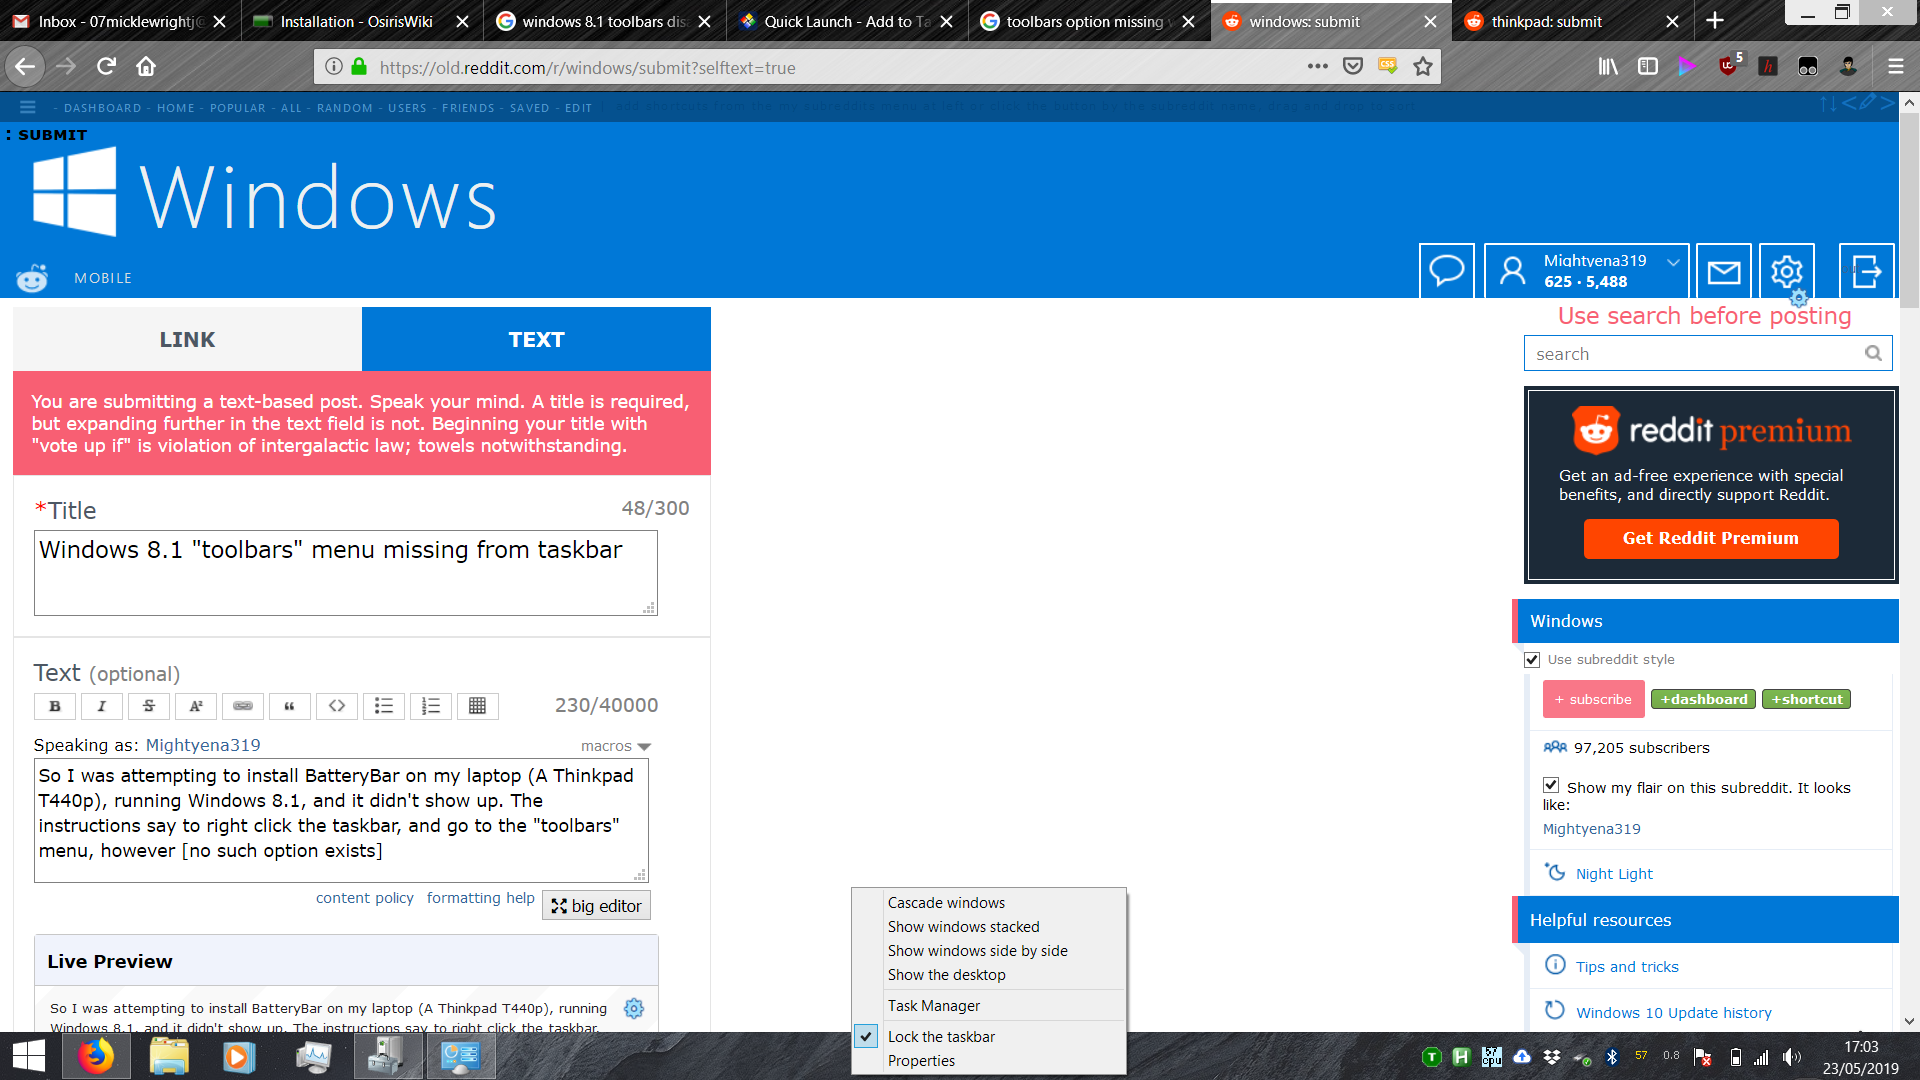Viewport: 1920px width, 1080px height.
Task: Click into the Title text field
Action: pos(346,573)
